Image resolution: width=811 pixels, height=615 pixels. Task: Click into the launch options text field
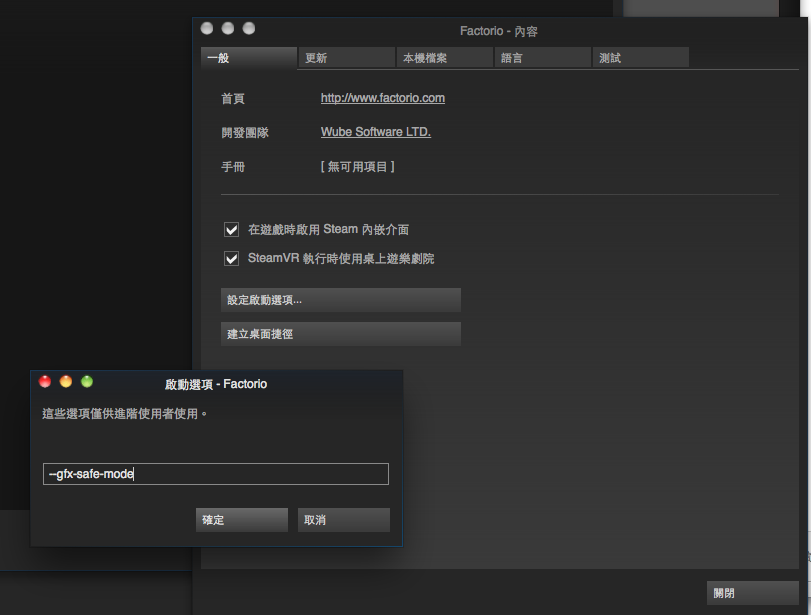pos(216,474)
